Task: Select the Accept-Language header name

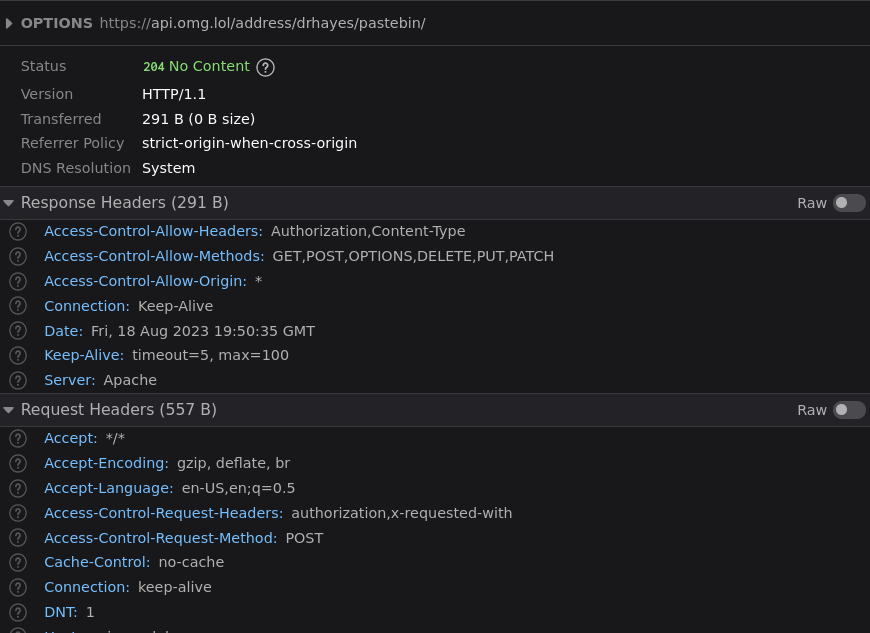Action: pos(109,488)
